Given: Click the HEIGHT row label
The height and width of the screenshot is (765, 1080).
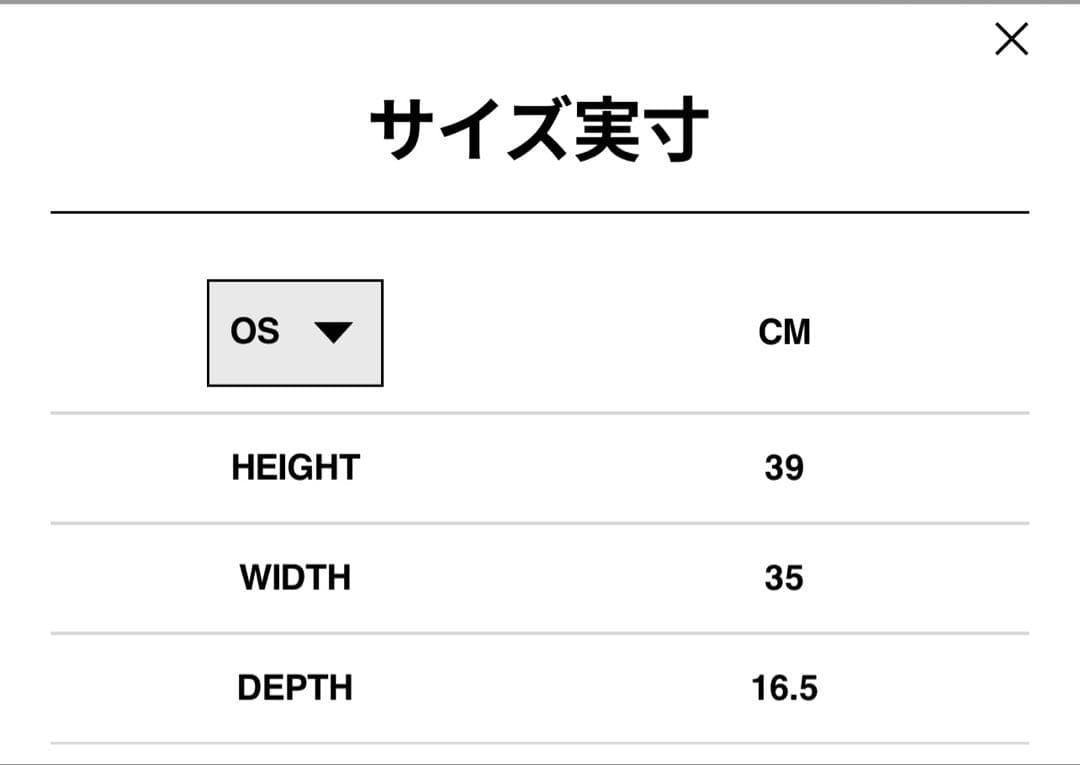Looking at the screenshot, I should pyautogui.click(x=295, y=468).
